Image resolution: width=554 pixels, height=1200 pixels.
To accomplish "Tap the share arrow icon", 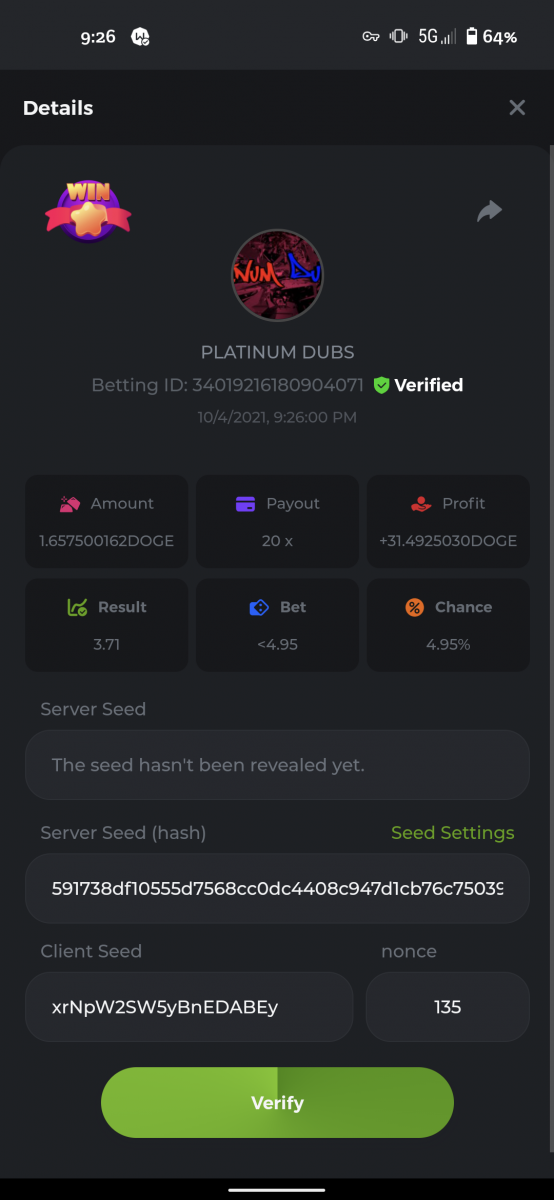I will point(489,211).
